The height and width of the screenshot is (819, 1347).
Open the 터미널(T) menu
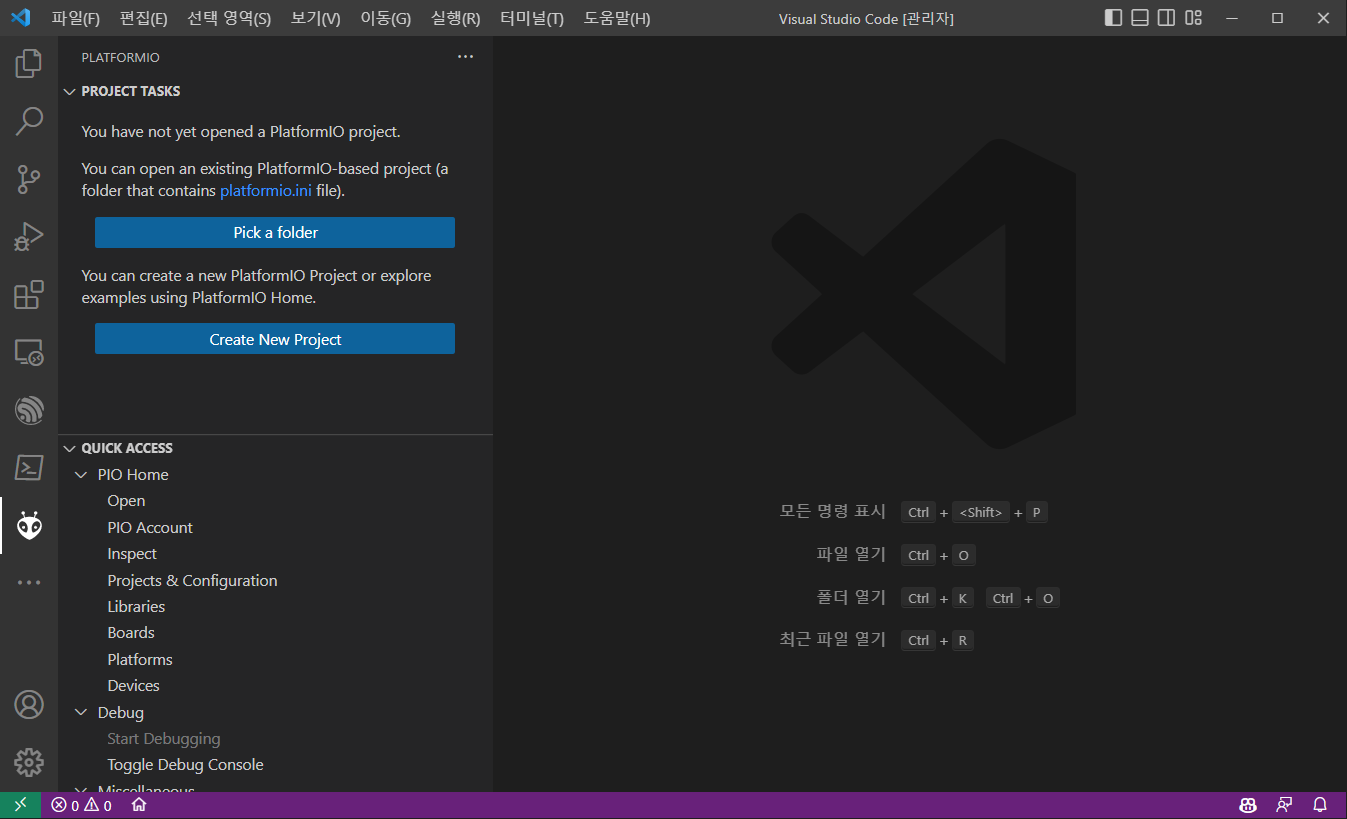pos(532,18)
